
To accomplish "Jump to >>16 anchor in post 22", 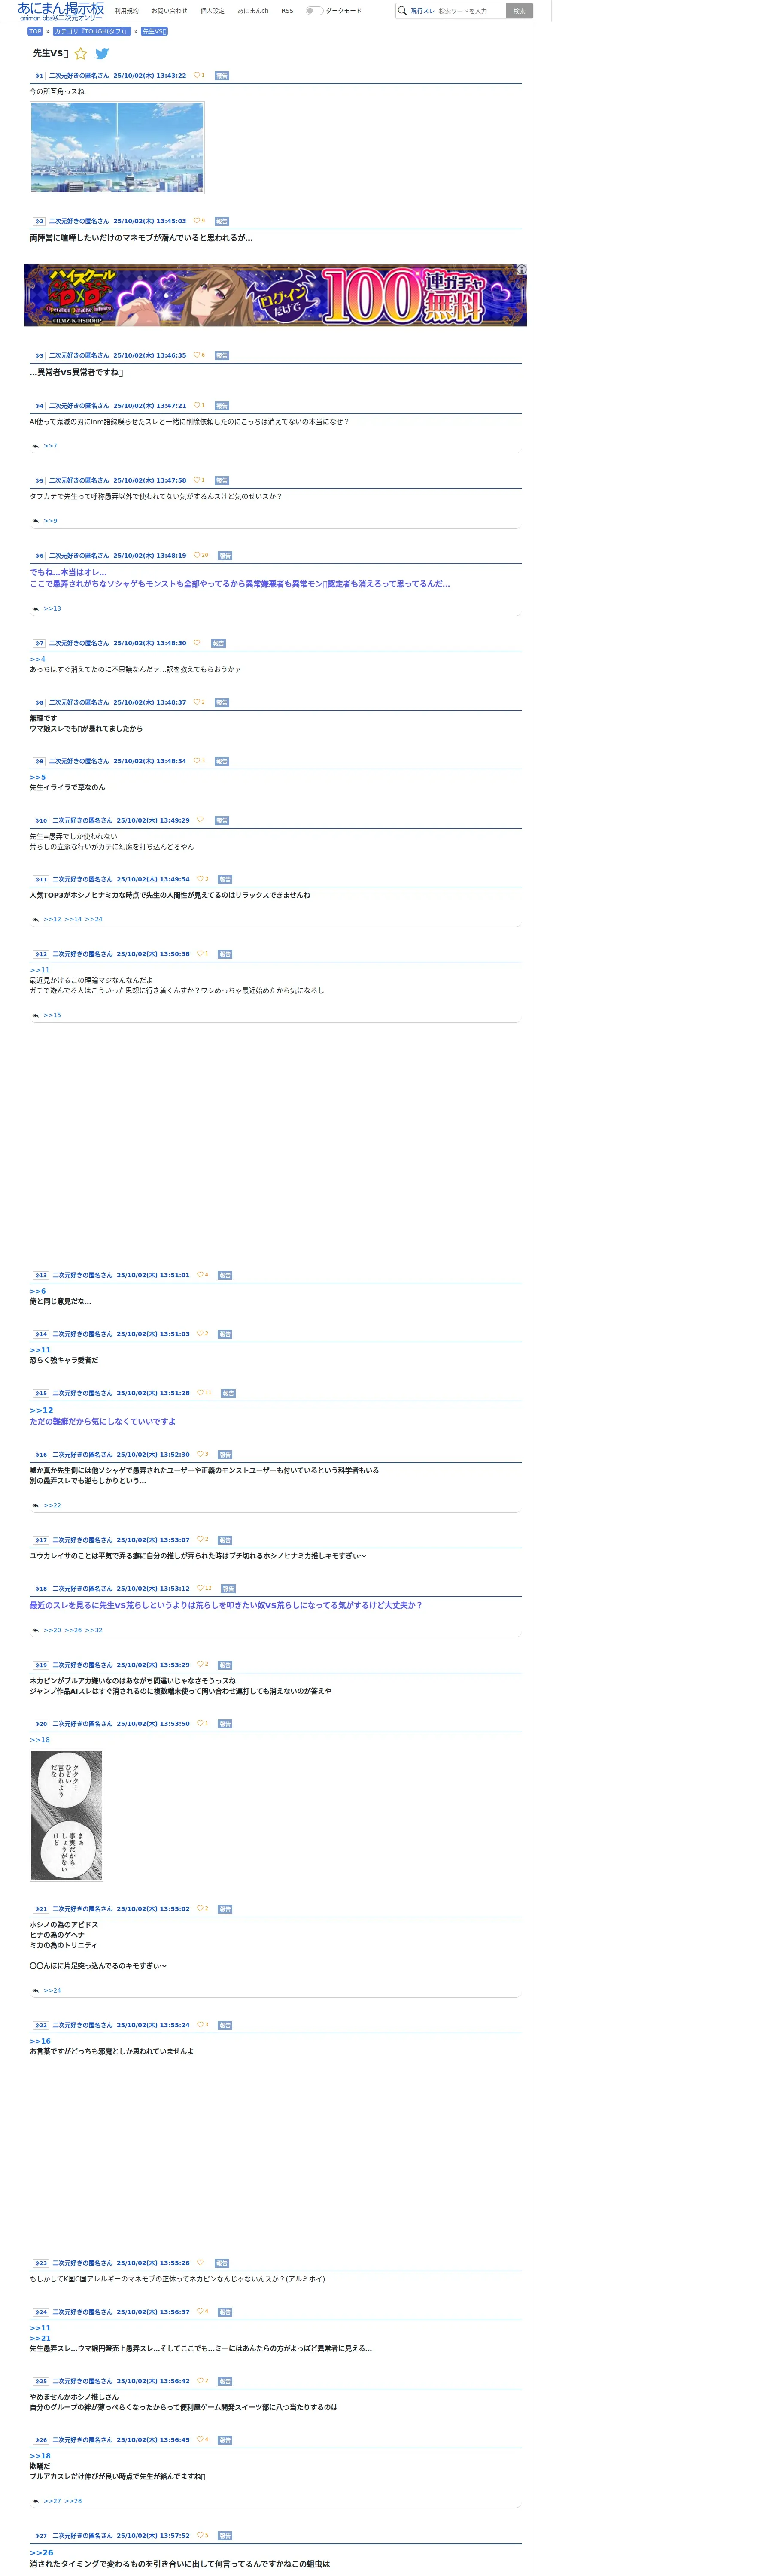I will [40, 2042].
